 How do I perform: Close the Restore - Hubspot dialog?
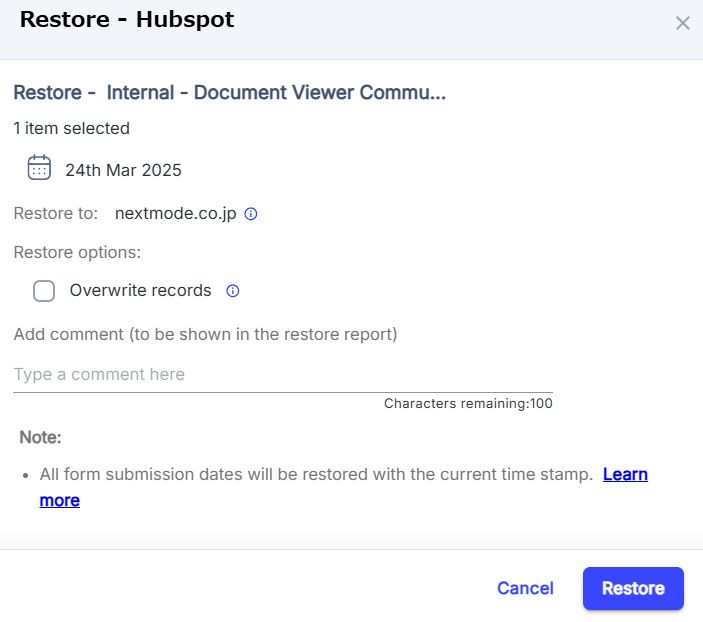click(x=682, y=23)
